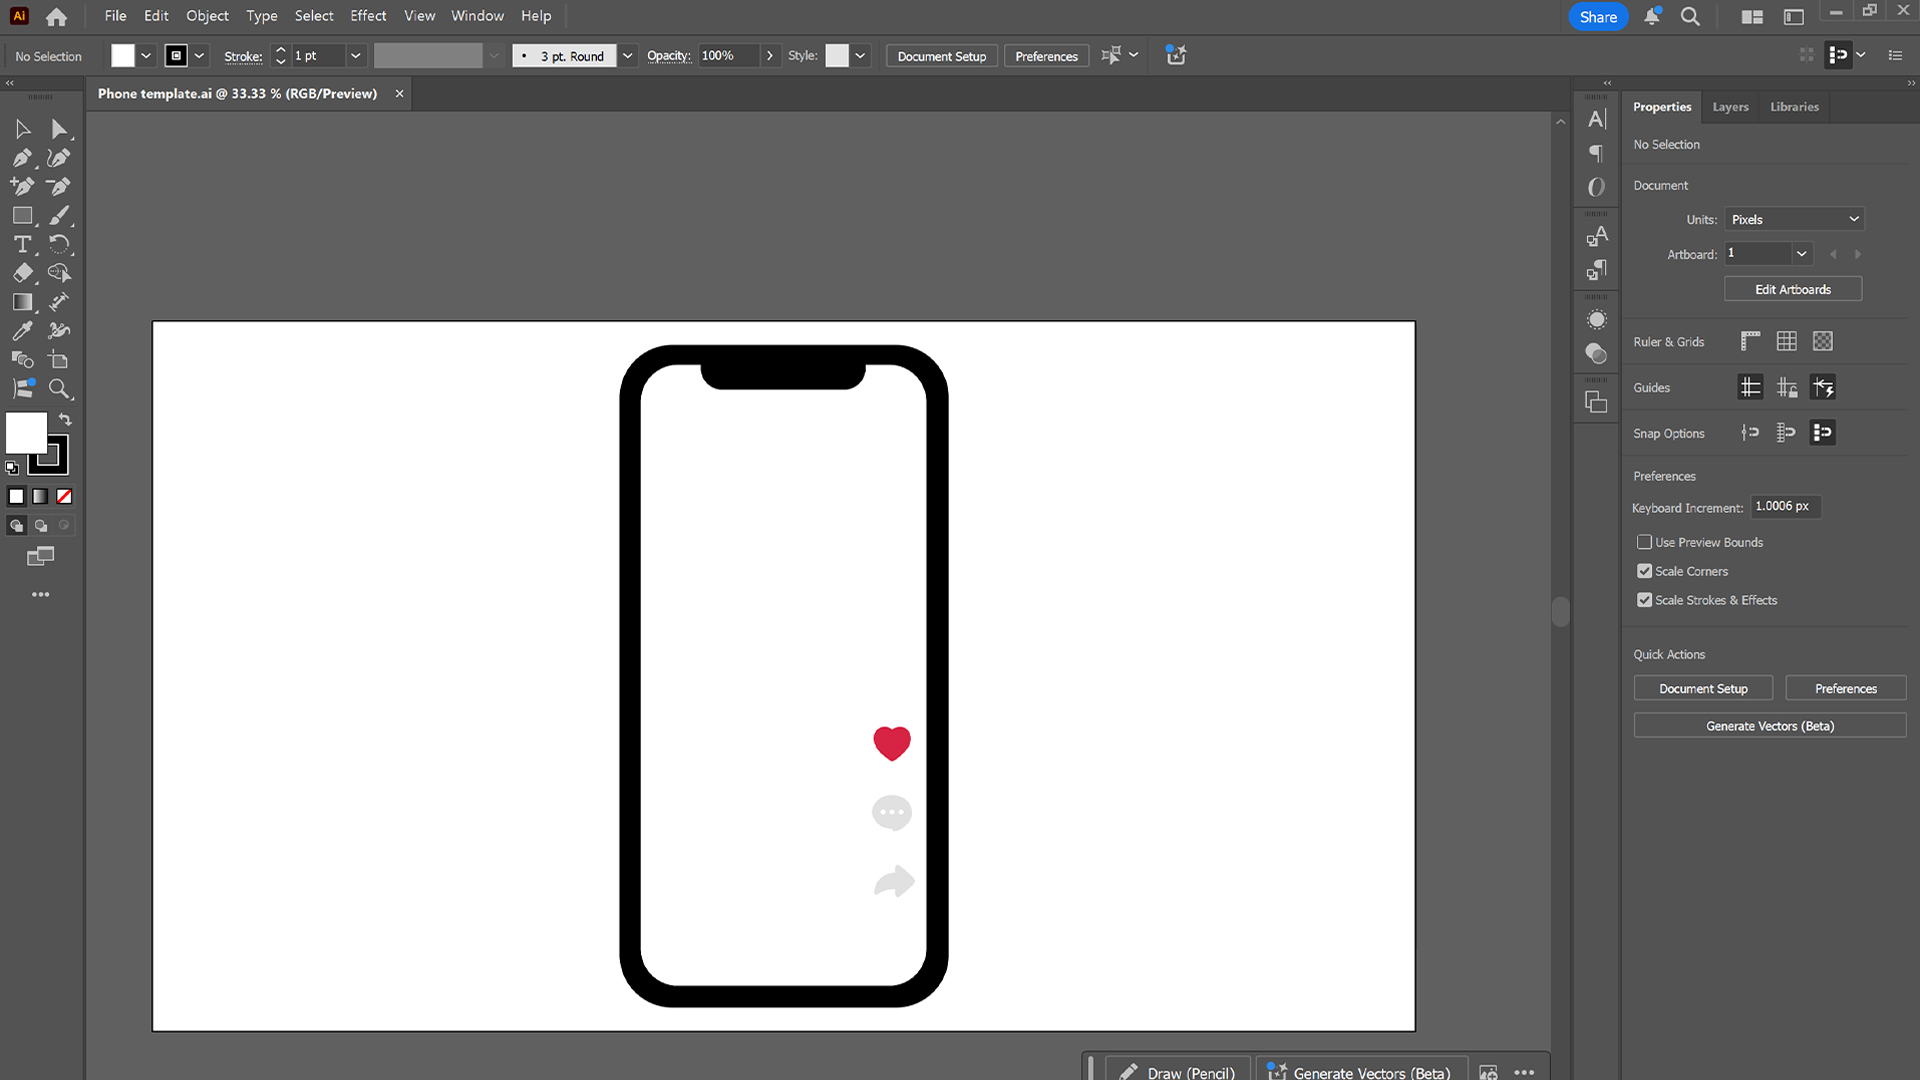Open stroke weight dropdown arrow
This screenshot has height=1080, width=1920.
[x=355, y=56]
